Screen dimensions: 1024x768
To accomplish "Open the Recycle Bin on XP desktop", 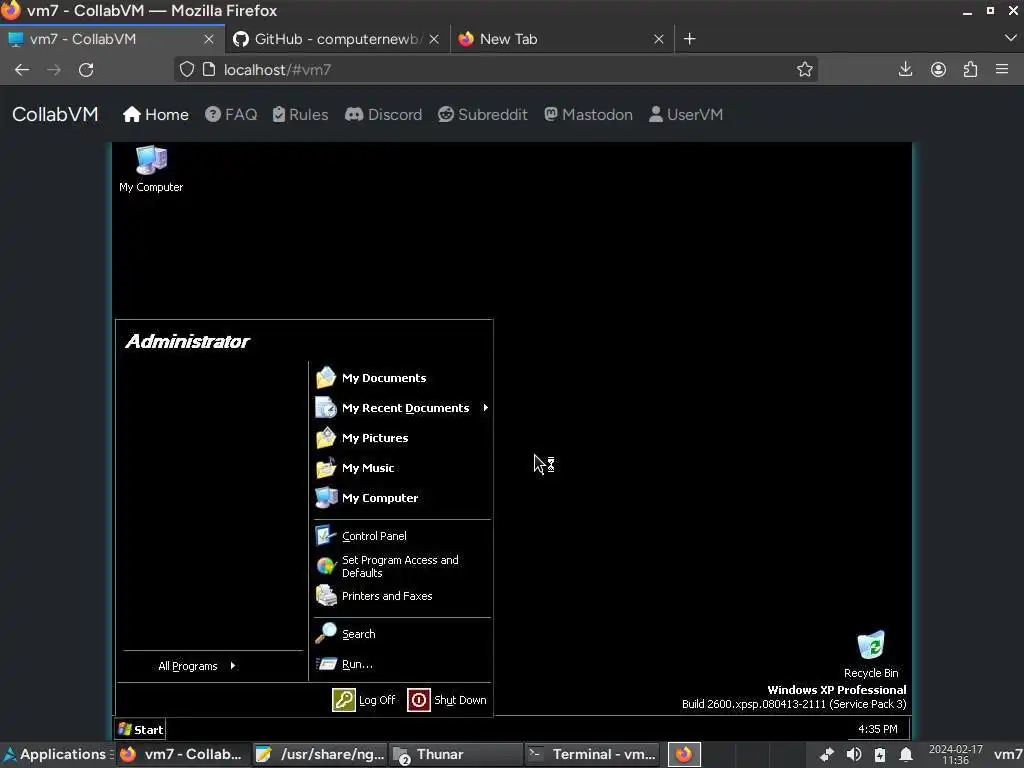I will pyautogui.click(x=871, y=654).
